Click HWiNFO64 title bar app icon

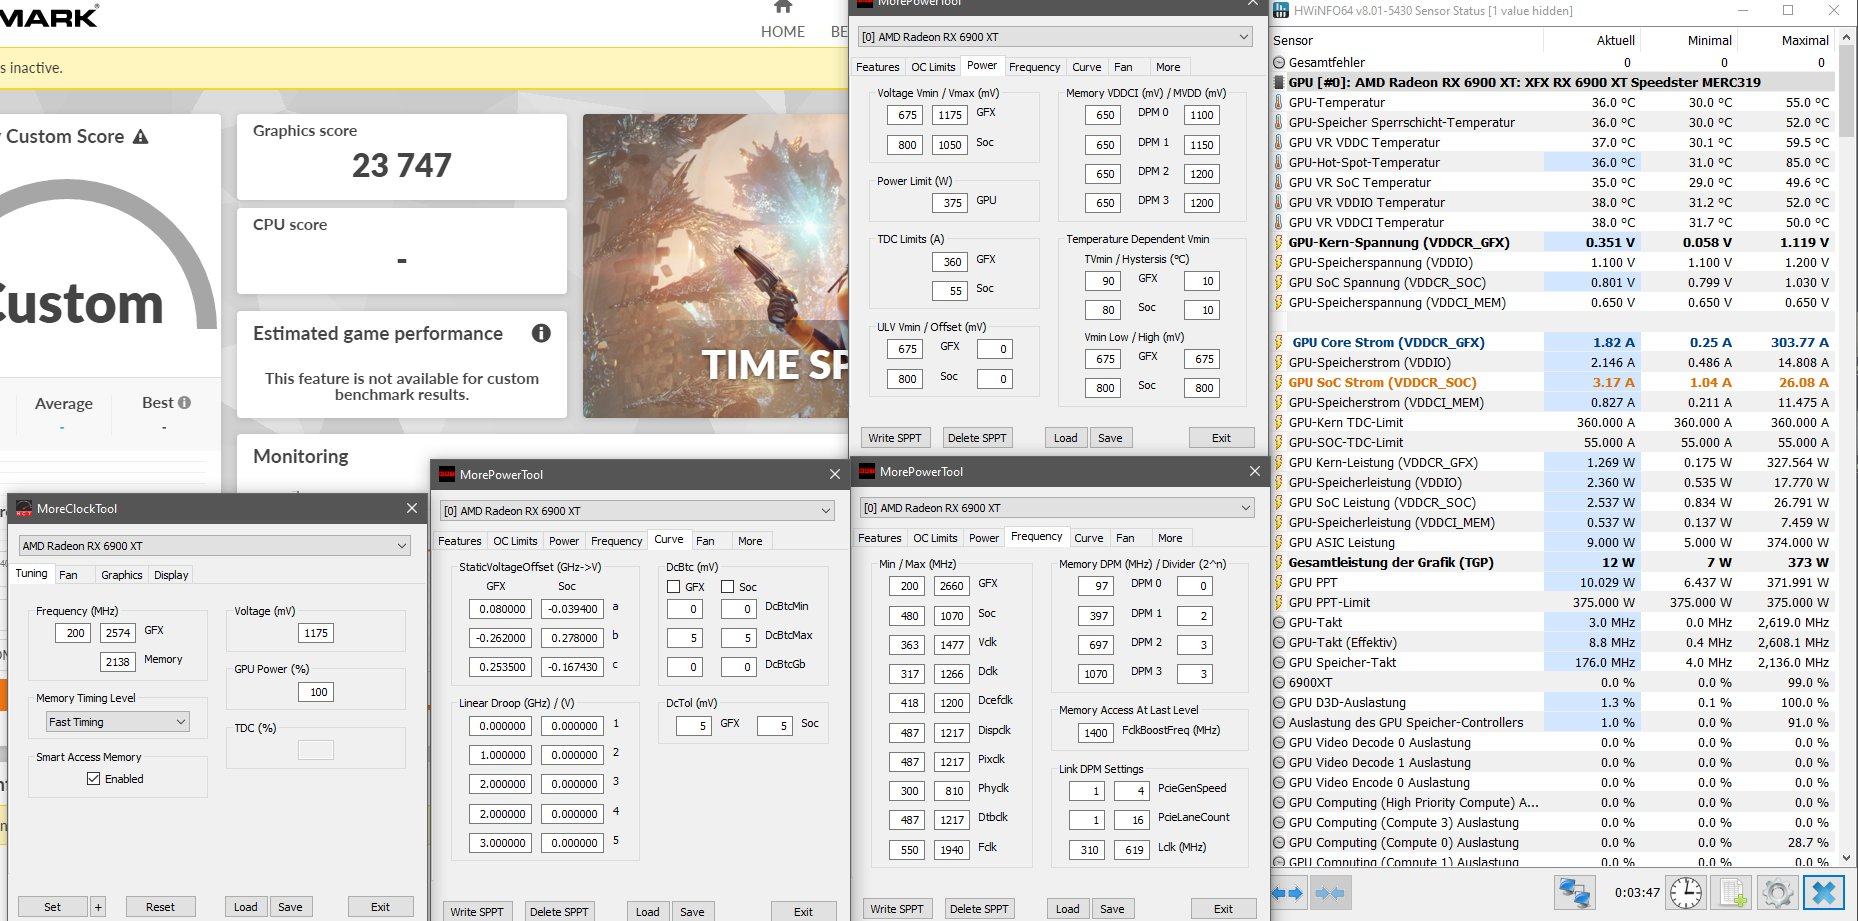tap(1281, 11)
